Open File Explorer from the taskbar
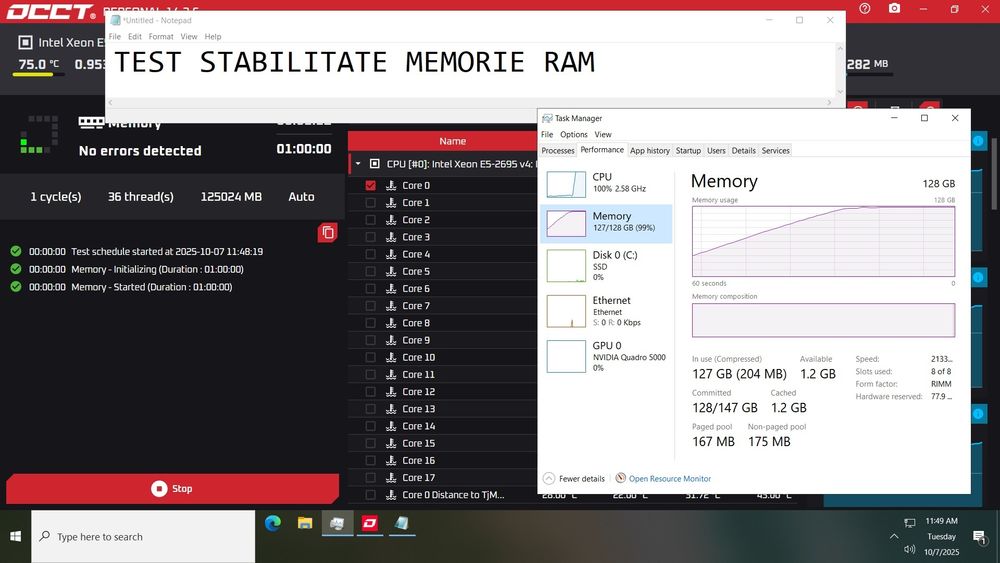The image size is (1000, 563). click(x=305, y=523)
